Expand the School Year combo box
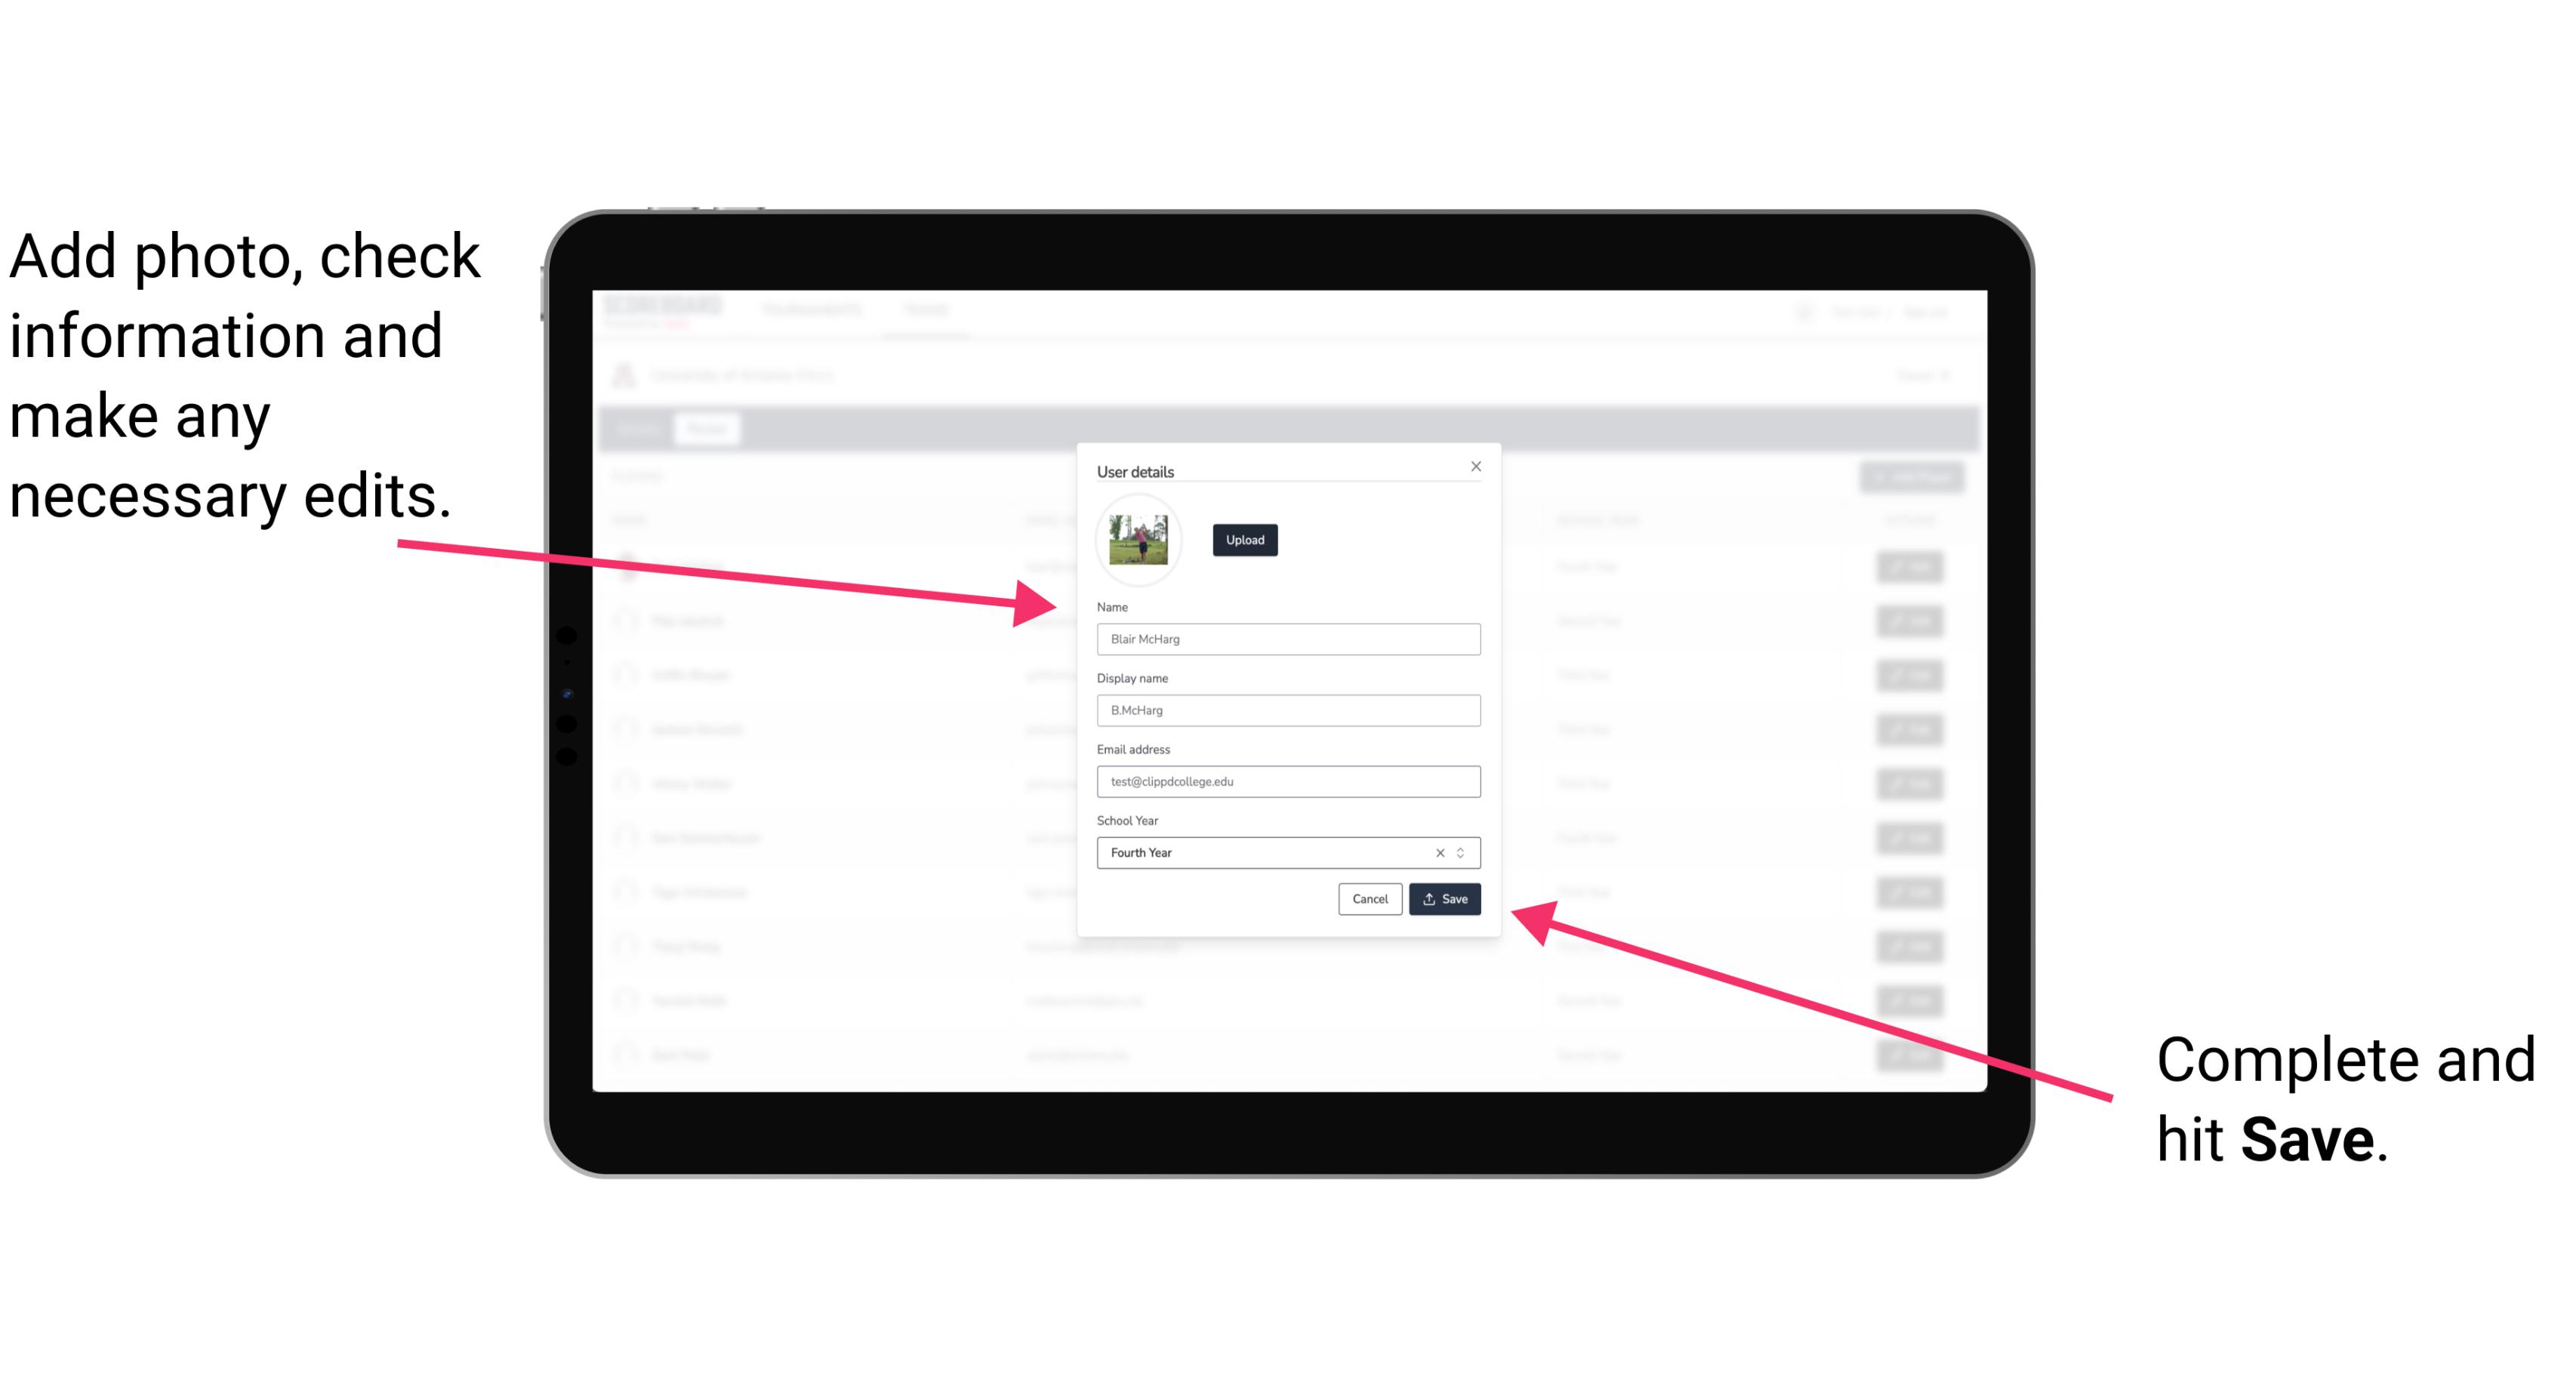The image size is (2576, 1386). [x=1463, y=852]
